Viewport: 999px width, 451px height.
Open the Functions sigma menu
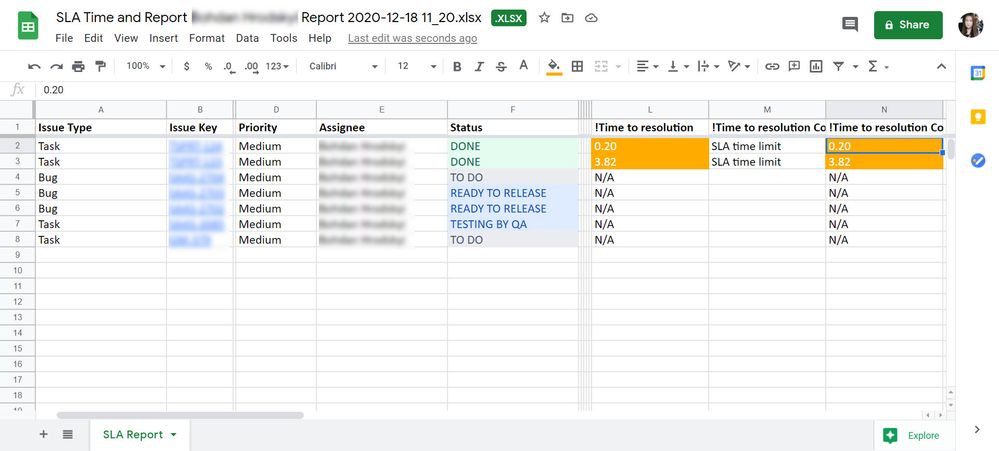coord(877,66)
